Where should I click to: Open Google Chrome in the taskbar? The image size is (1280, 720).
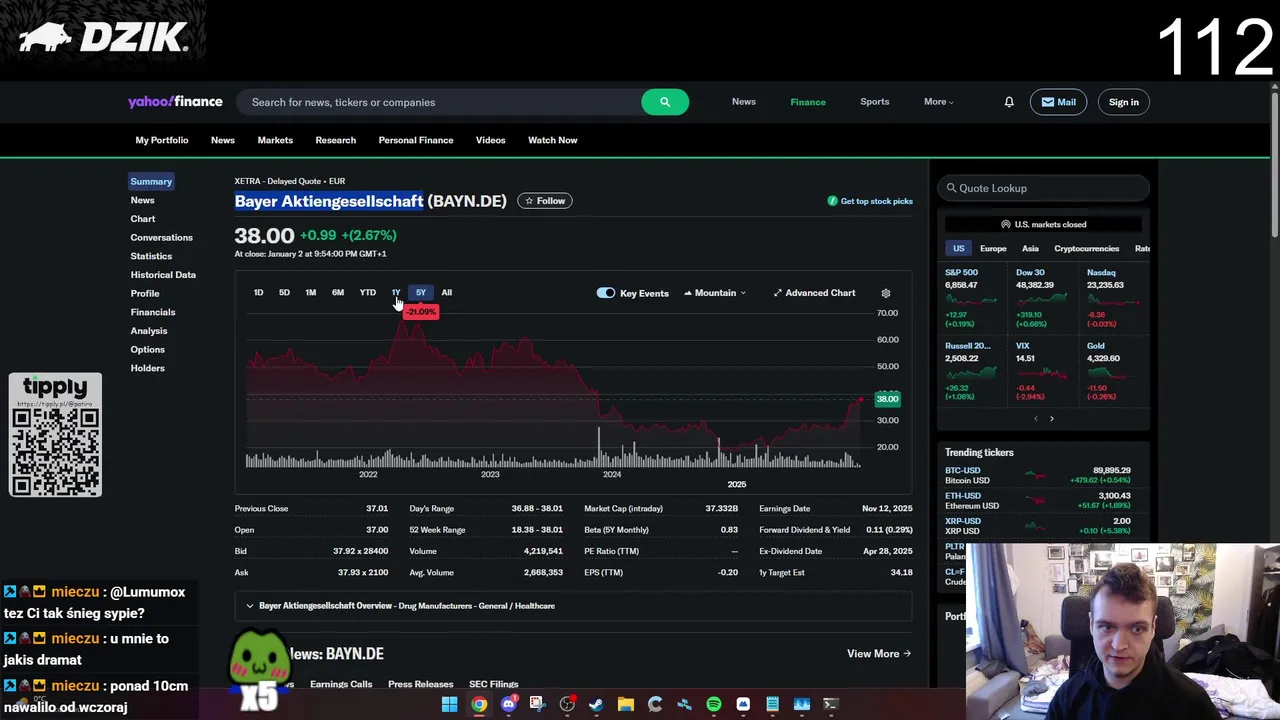[x=479, y=704]
